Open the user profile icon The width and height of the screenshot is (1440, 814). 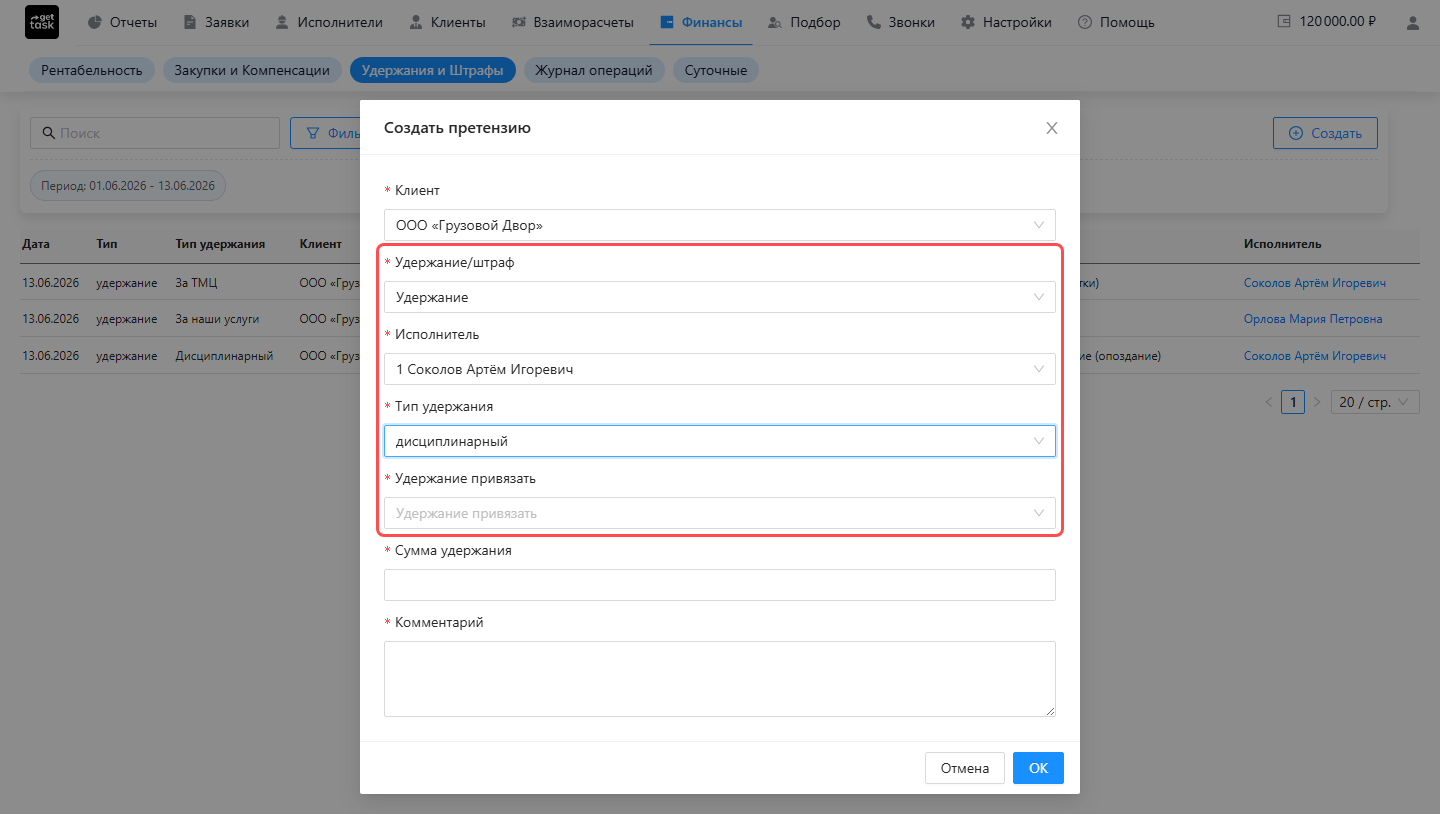pos(1411,22)
